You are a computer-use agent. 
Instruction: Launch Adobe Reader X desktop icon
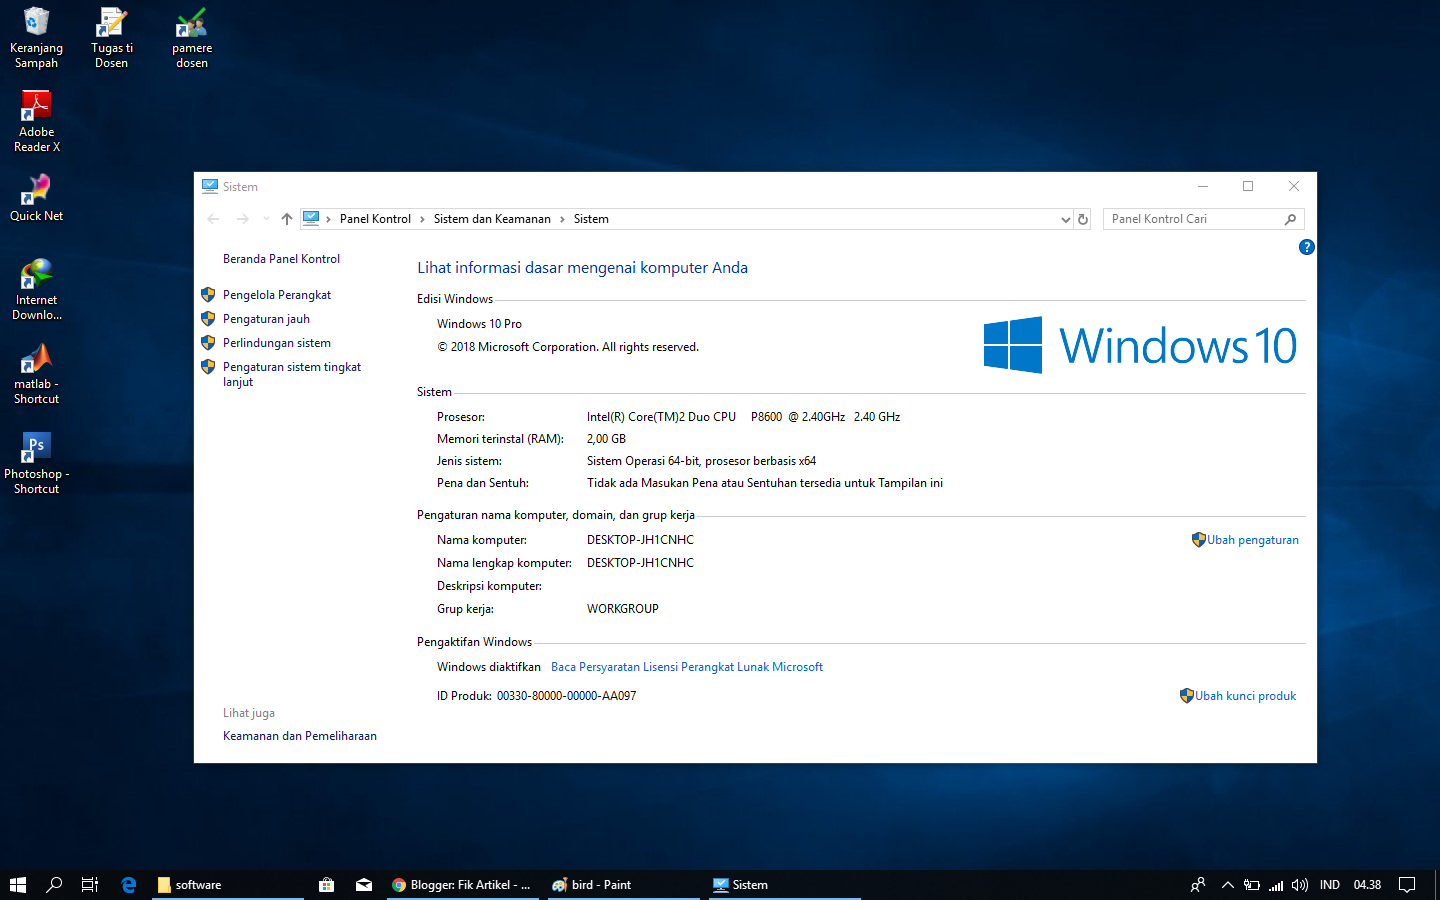36,122
